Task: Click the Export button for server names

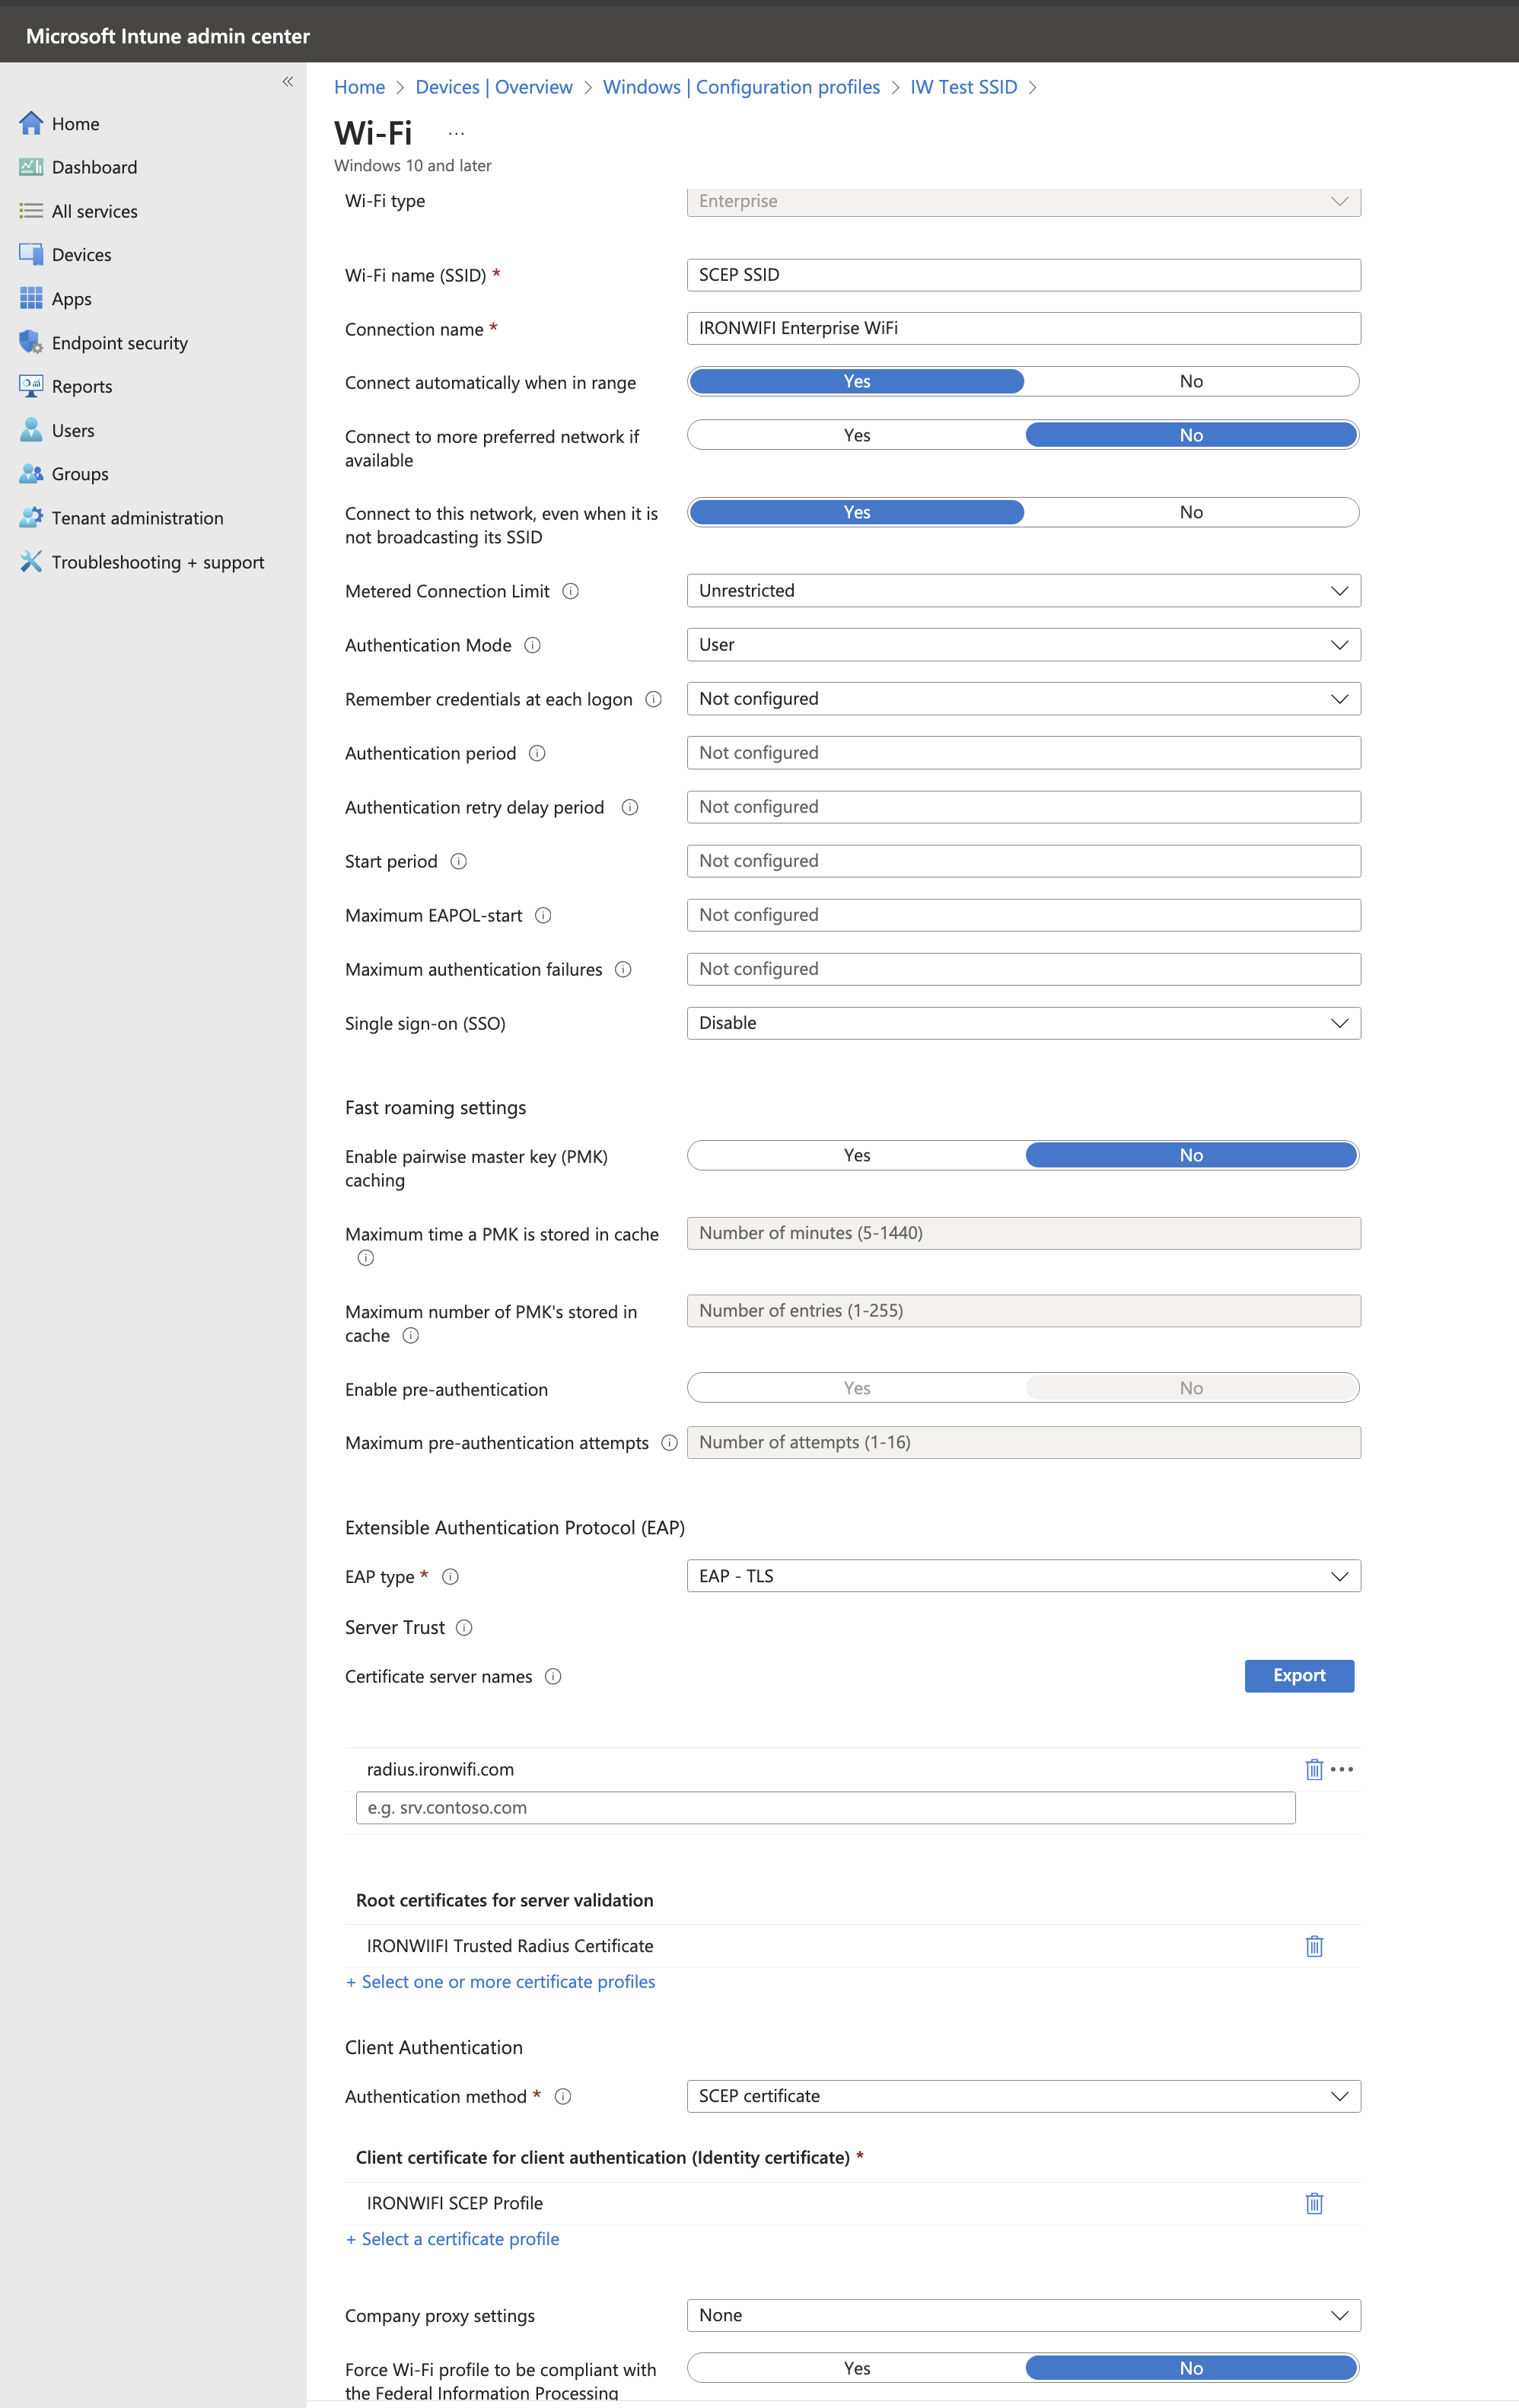Action: tap(1299, 1676)
